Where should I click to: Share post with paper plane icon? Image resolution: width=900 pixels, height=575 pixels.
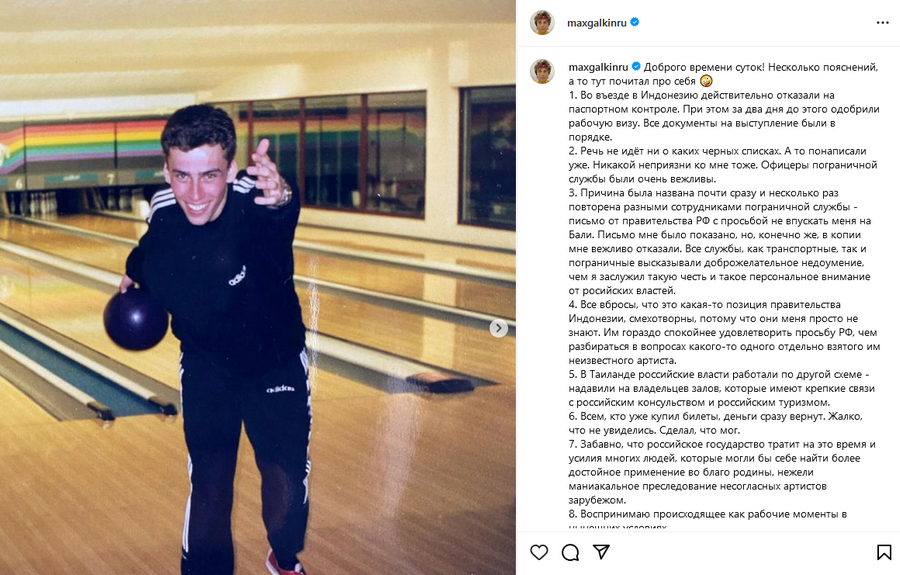tap(601, 552)
